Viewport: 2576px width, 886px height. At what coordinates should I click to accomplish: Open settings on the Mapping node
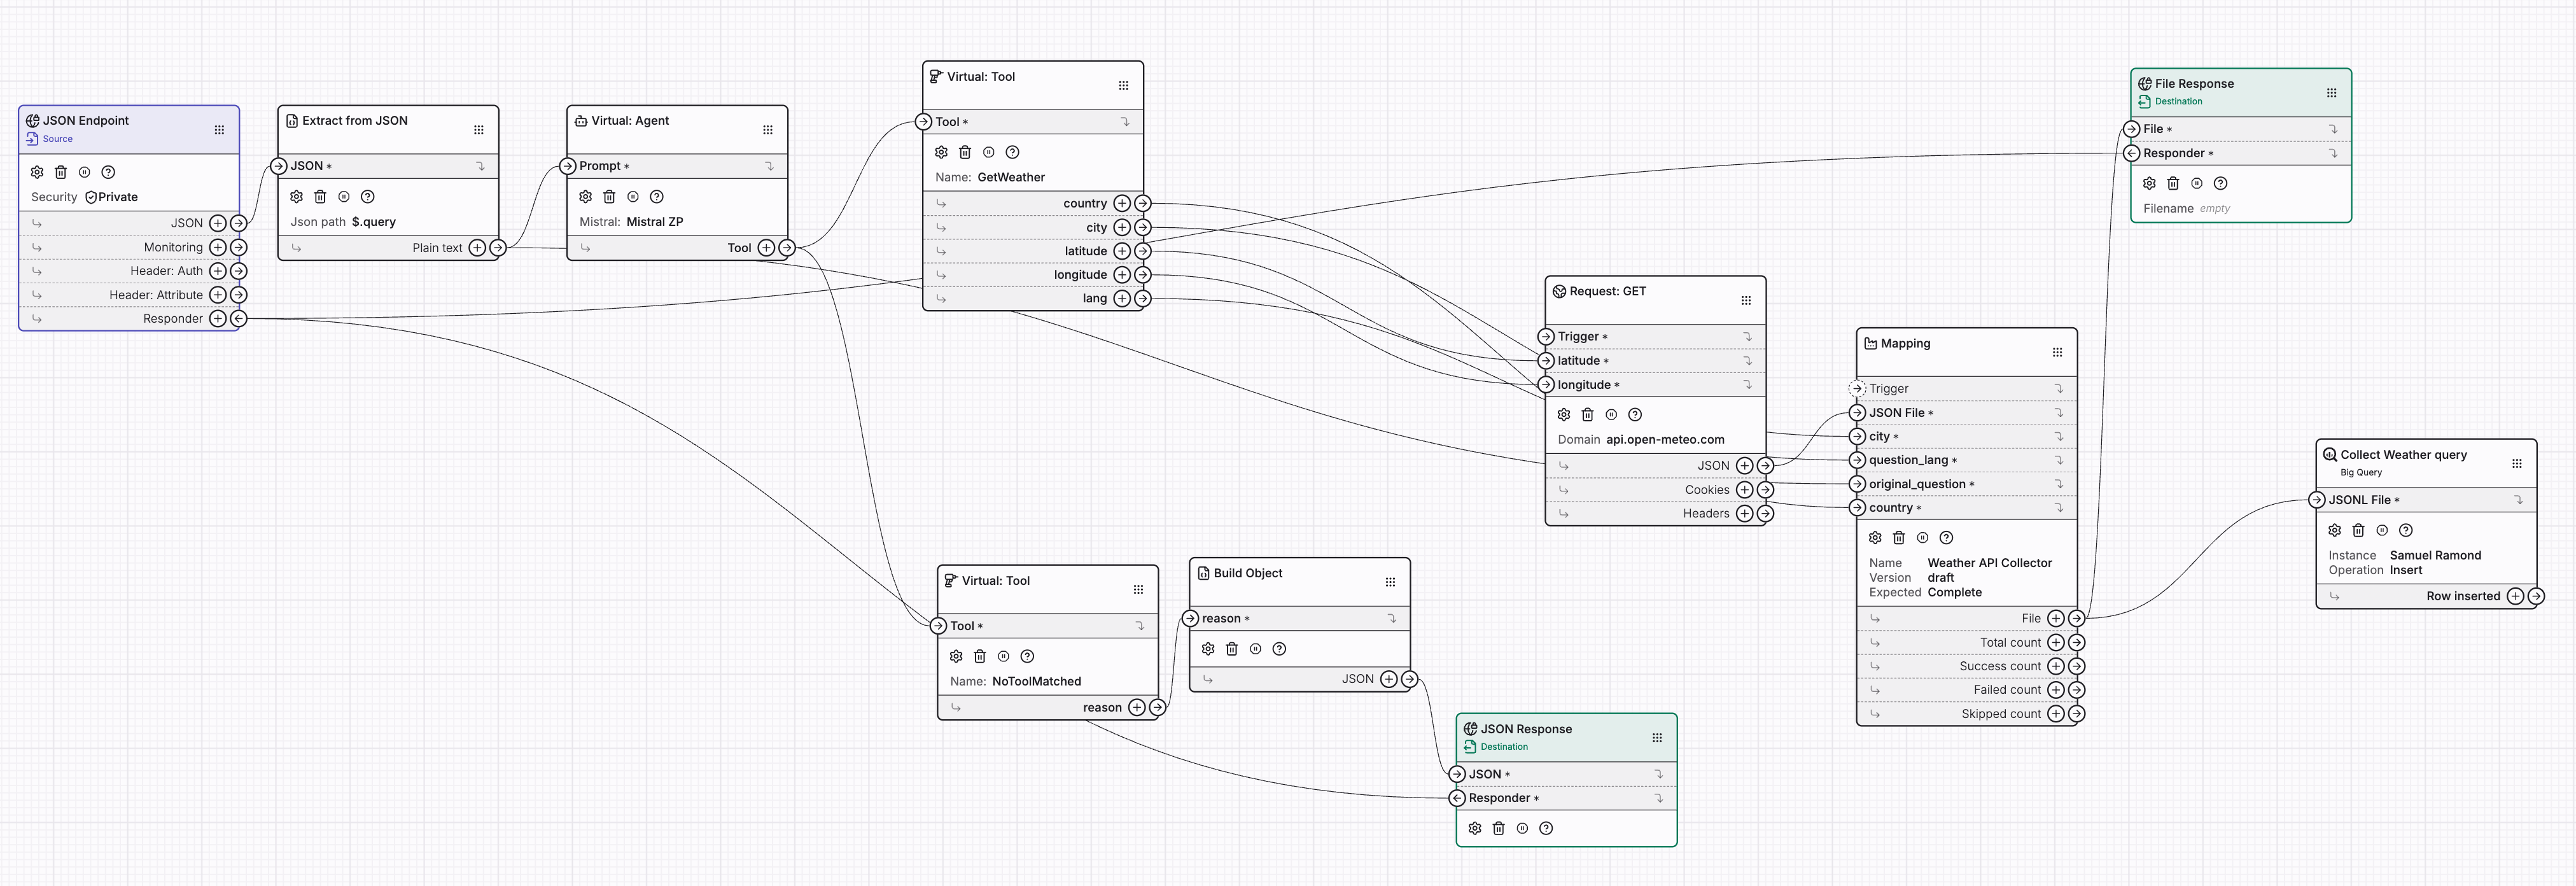click(1875, 537)
